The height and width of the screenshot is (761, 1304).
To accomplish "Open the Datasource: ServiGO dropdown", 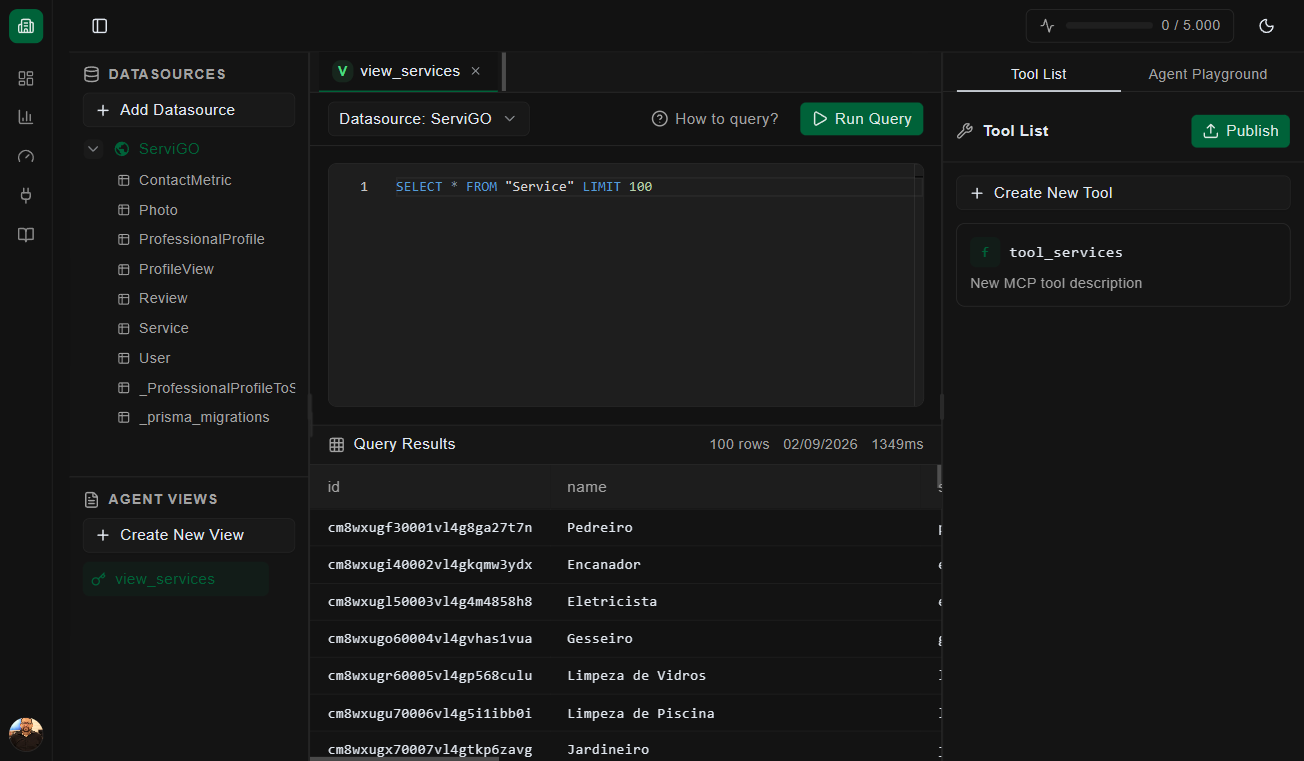I will (428, 119).
